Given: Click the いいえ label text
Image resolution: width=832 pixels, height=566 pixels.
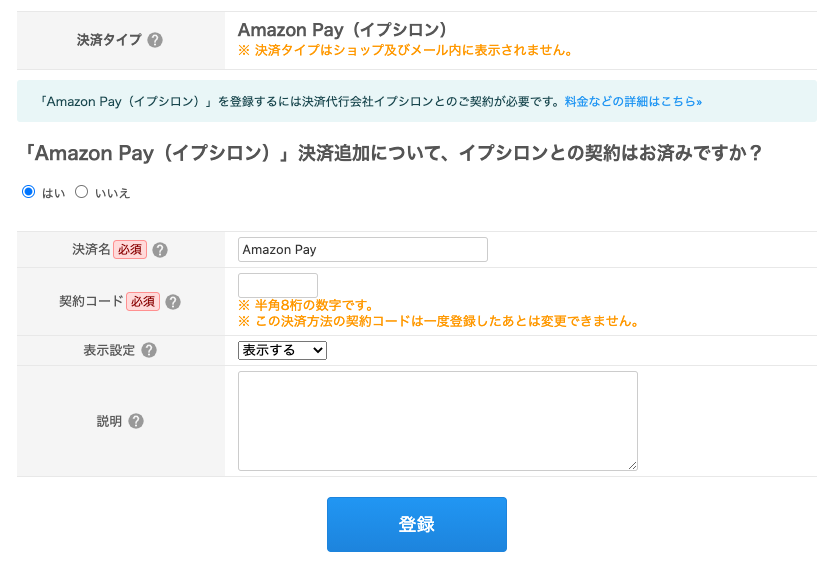Looking at the screenshot, I should pyautogui.click(x=112, y=193).
